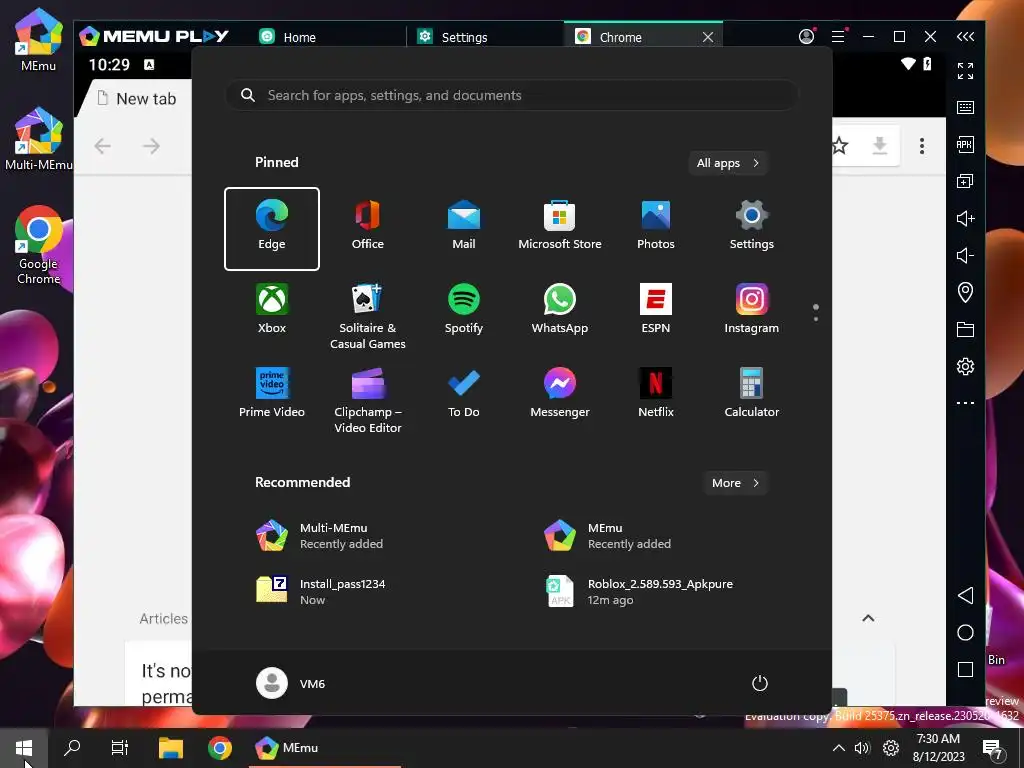The image size is (1024, 768).
Task: Go to next pinned apps page dot
Action: click(816, 319)
